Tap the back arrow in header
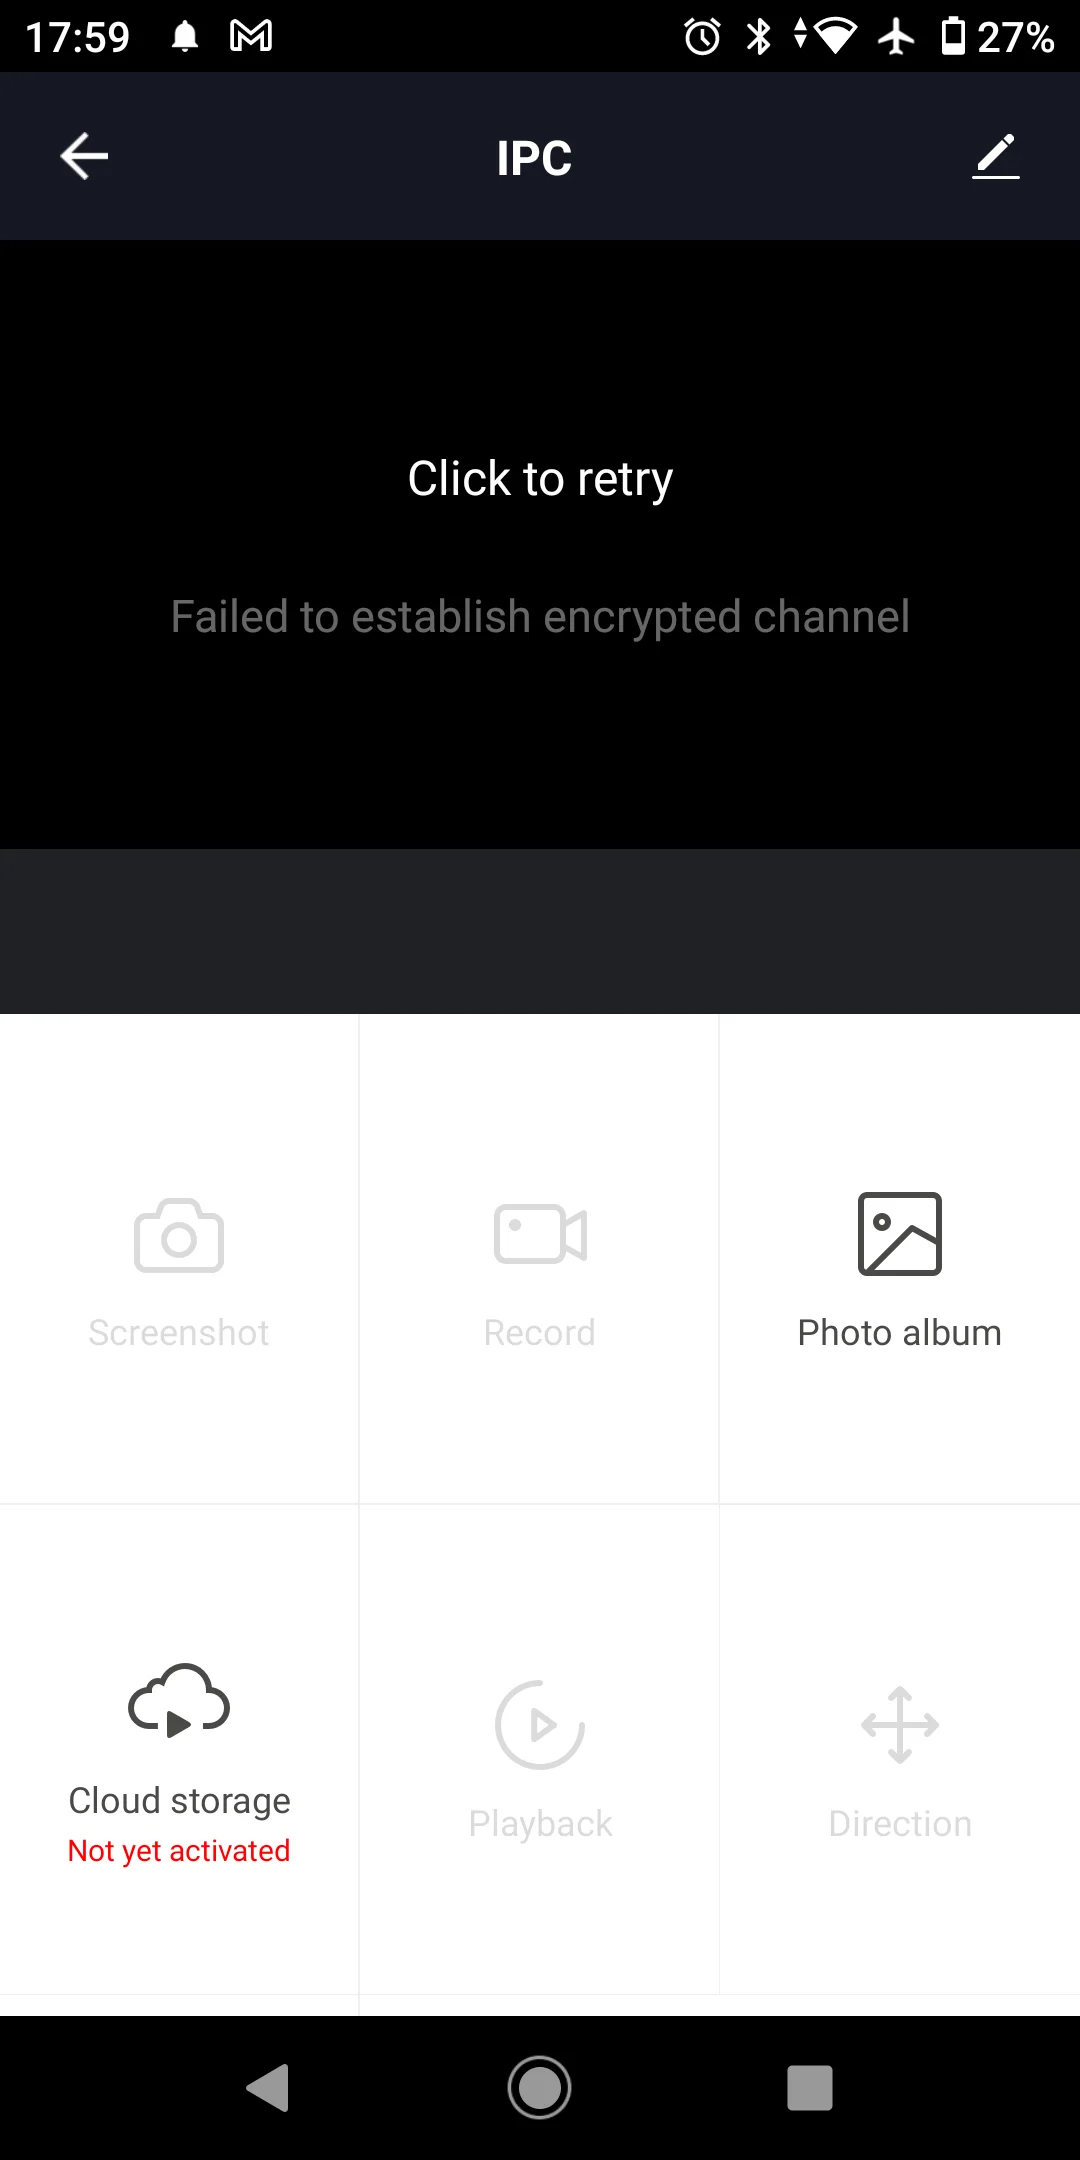 coord(84,156)
